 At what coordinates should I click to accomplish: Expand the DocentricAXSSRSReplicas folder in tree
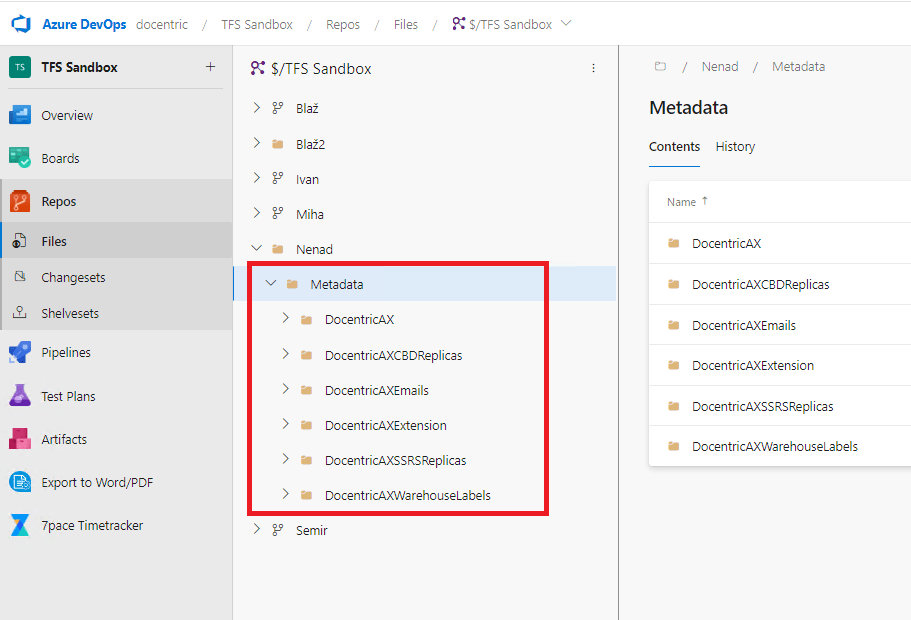[285, 460]
